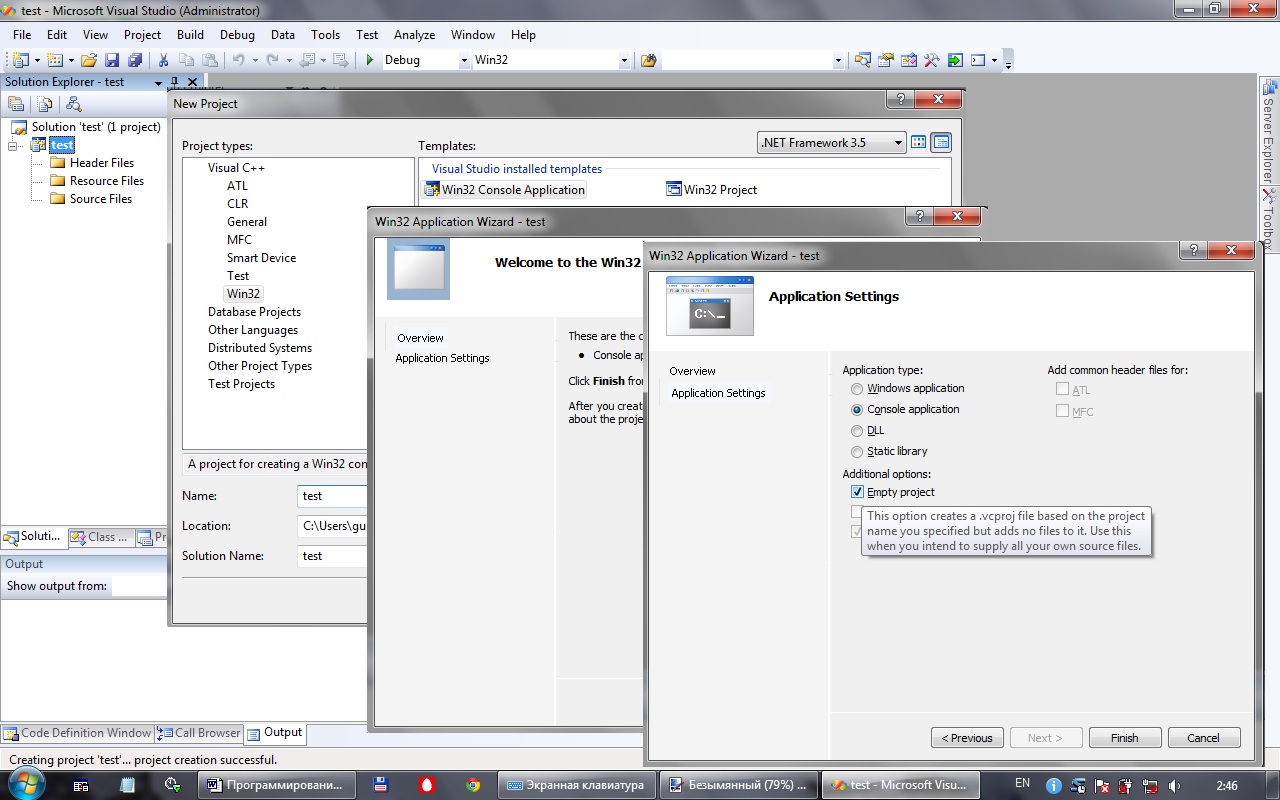Open the Tools menu
Screen dimensions: 1280x800
click(x=325, y=34)
